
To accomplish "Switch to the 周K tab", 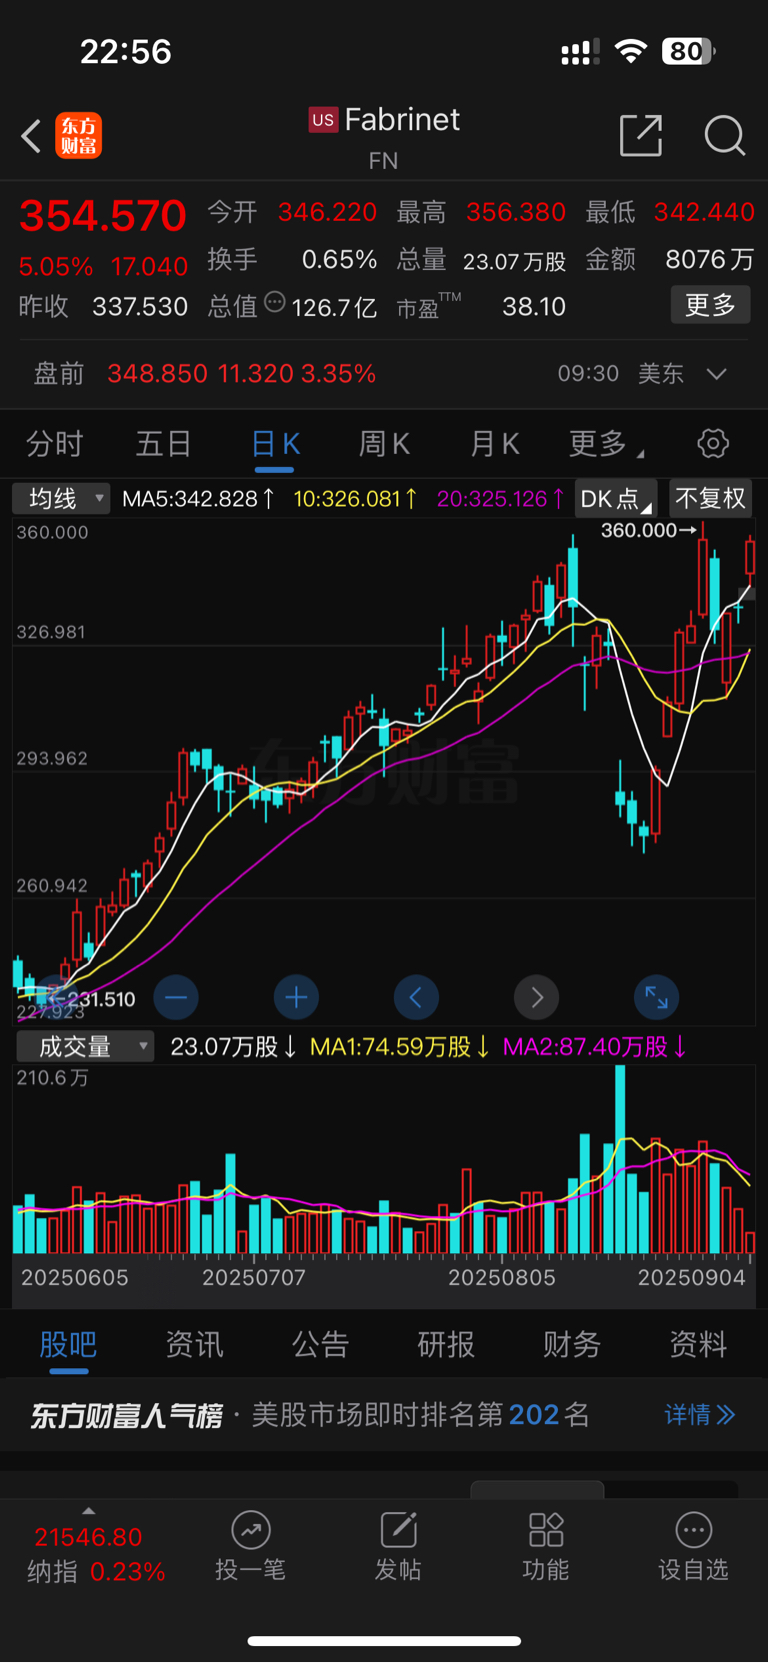I will click(x=384, y=444).
